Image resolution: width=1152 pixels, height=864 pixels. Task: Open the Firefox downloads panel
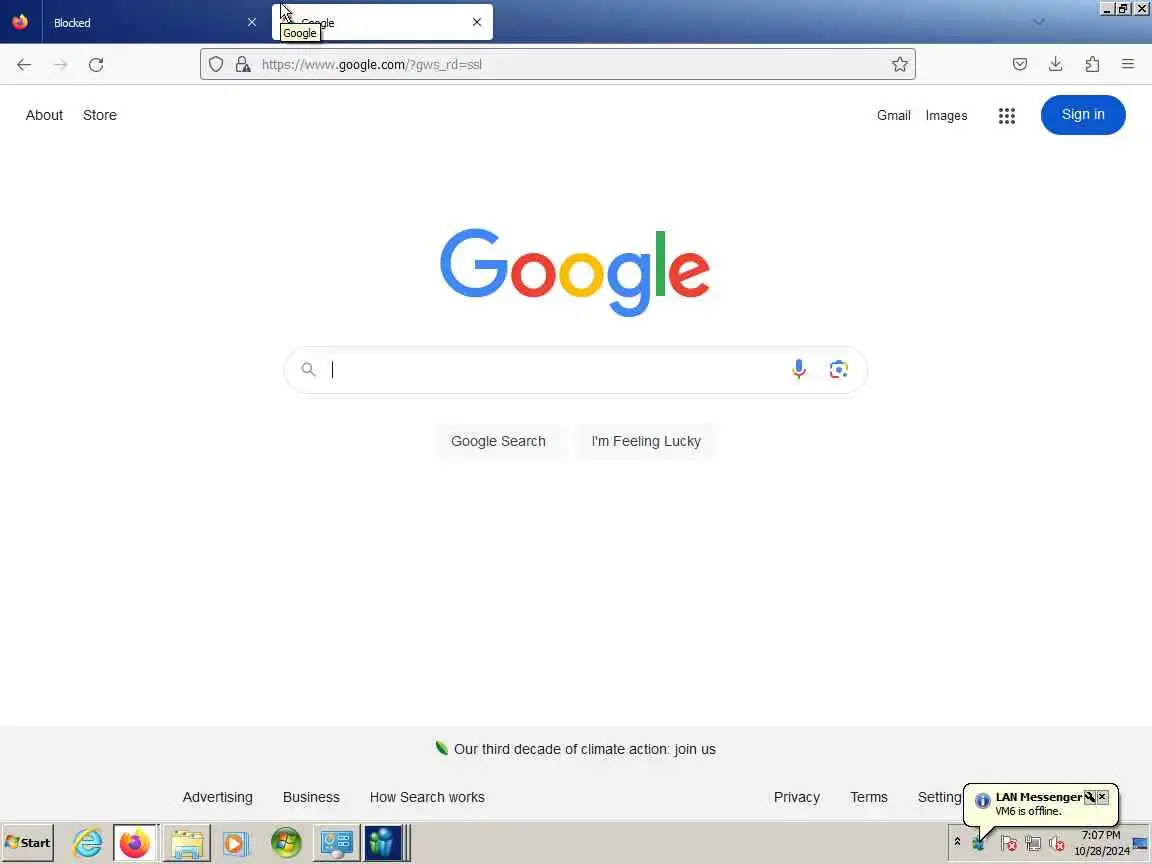pos(1056,65)
